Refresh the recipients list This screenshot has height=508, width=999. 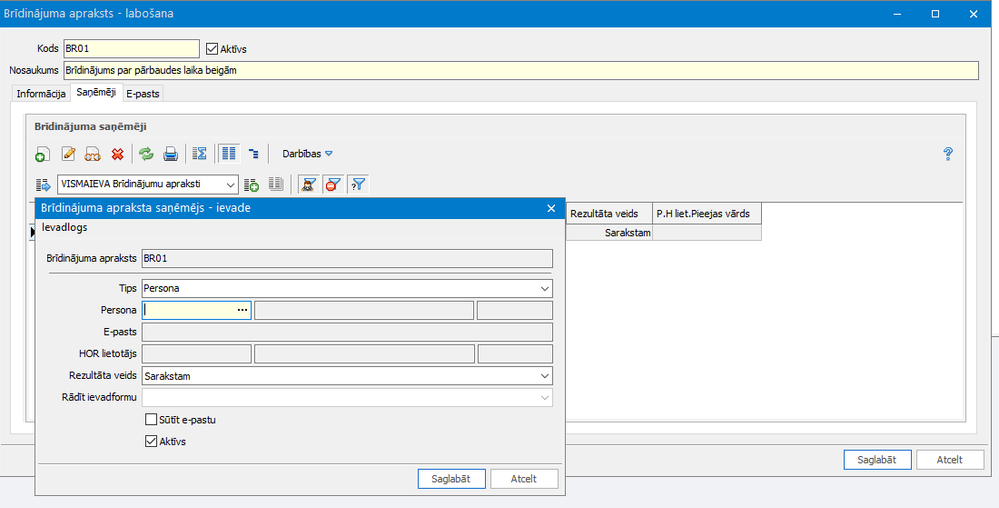pyautogui.click(x=147, y=154)
